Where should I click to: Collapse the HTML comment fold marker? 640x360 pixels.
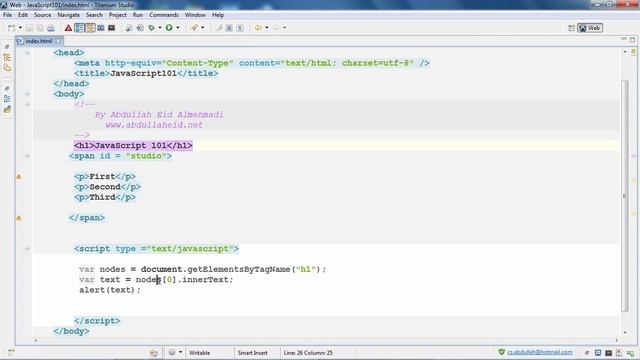(x=27, y=104)
